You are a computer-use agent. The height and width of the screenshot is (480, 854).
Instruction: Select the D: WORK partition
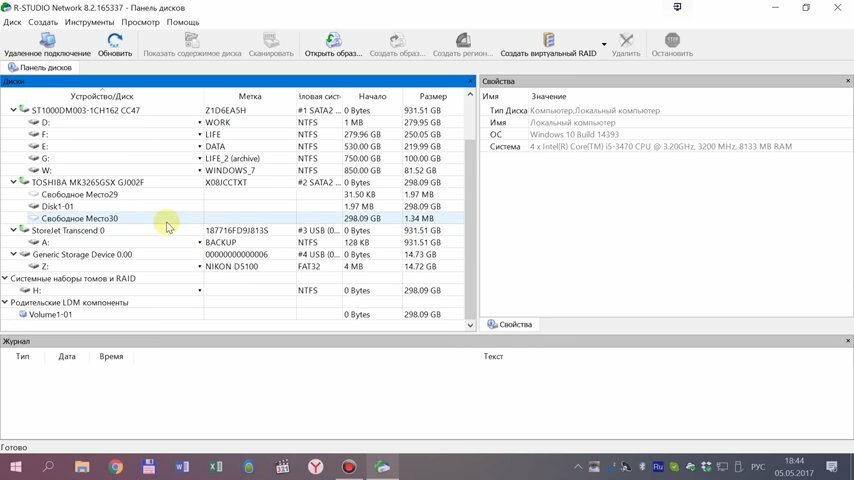click(233, 123)
